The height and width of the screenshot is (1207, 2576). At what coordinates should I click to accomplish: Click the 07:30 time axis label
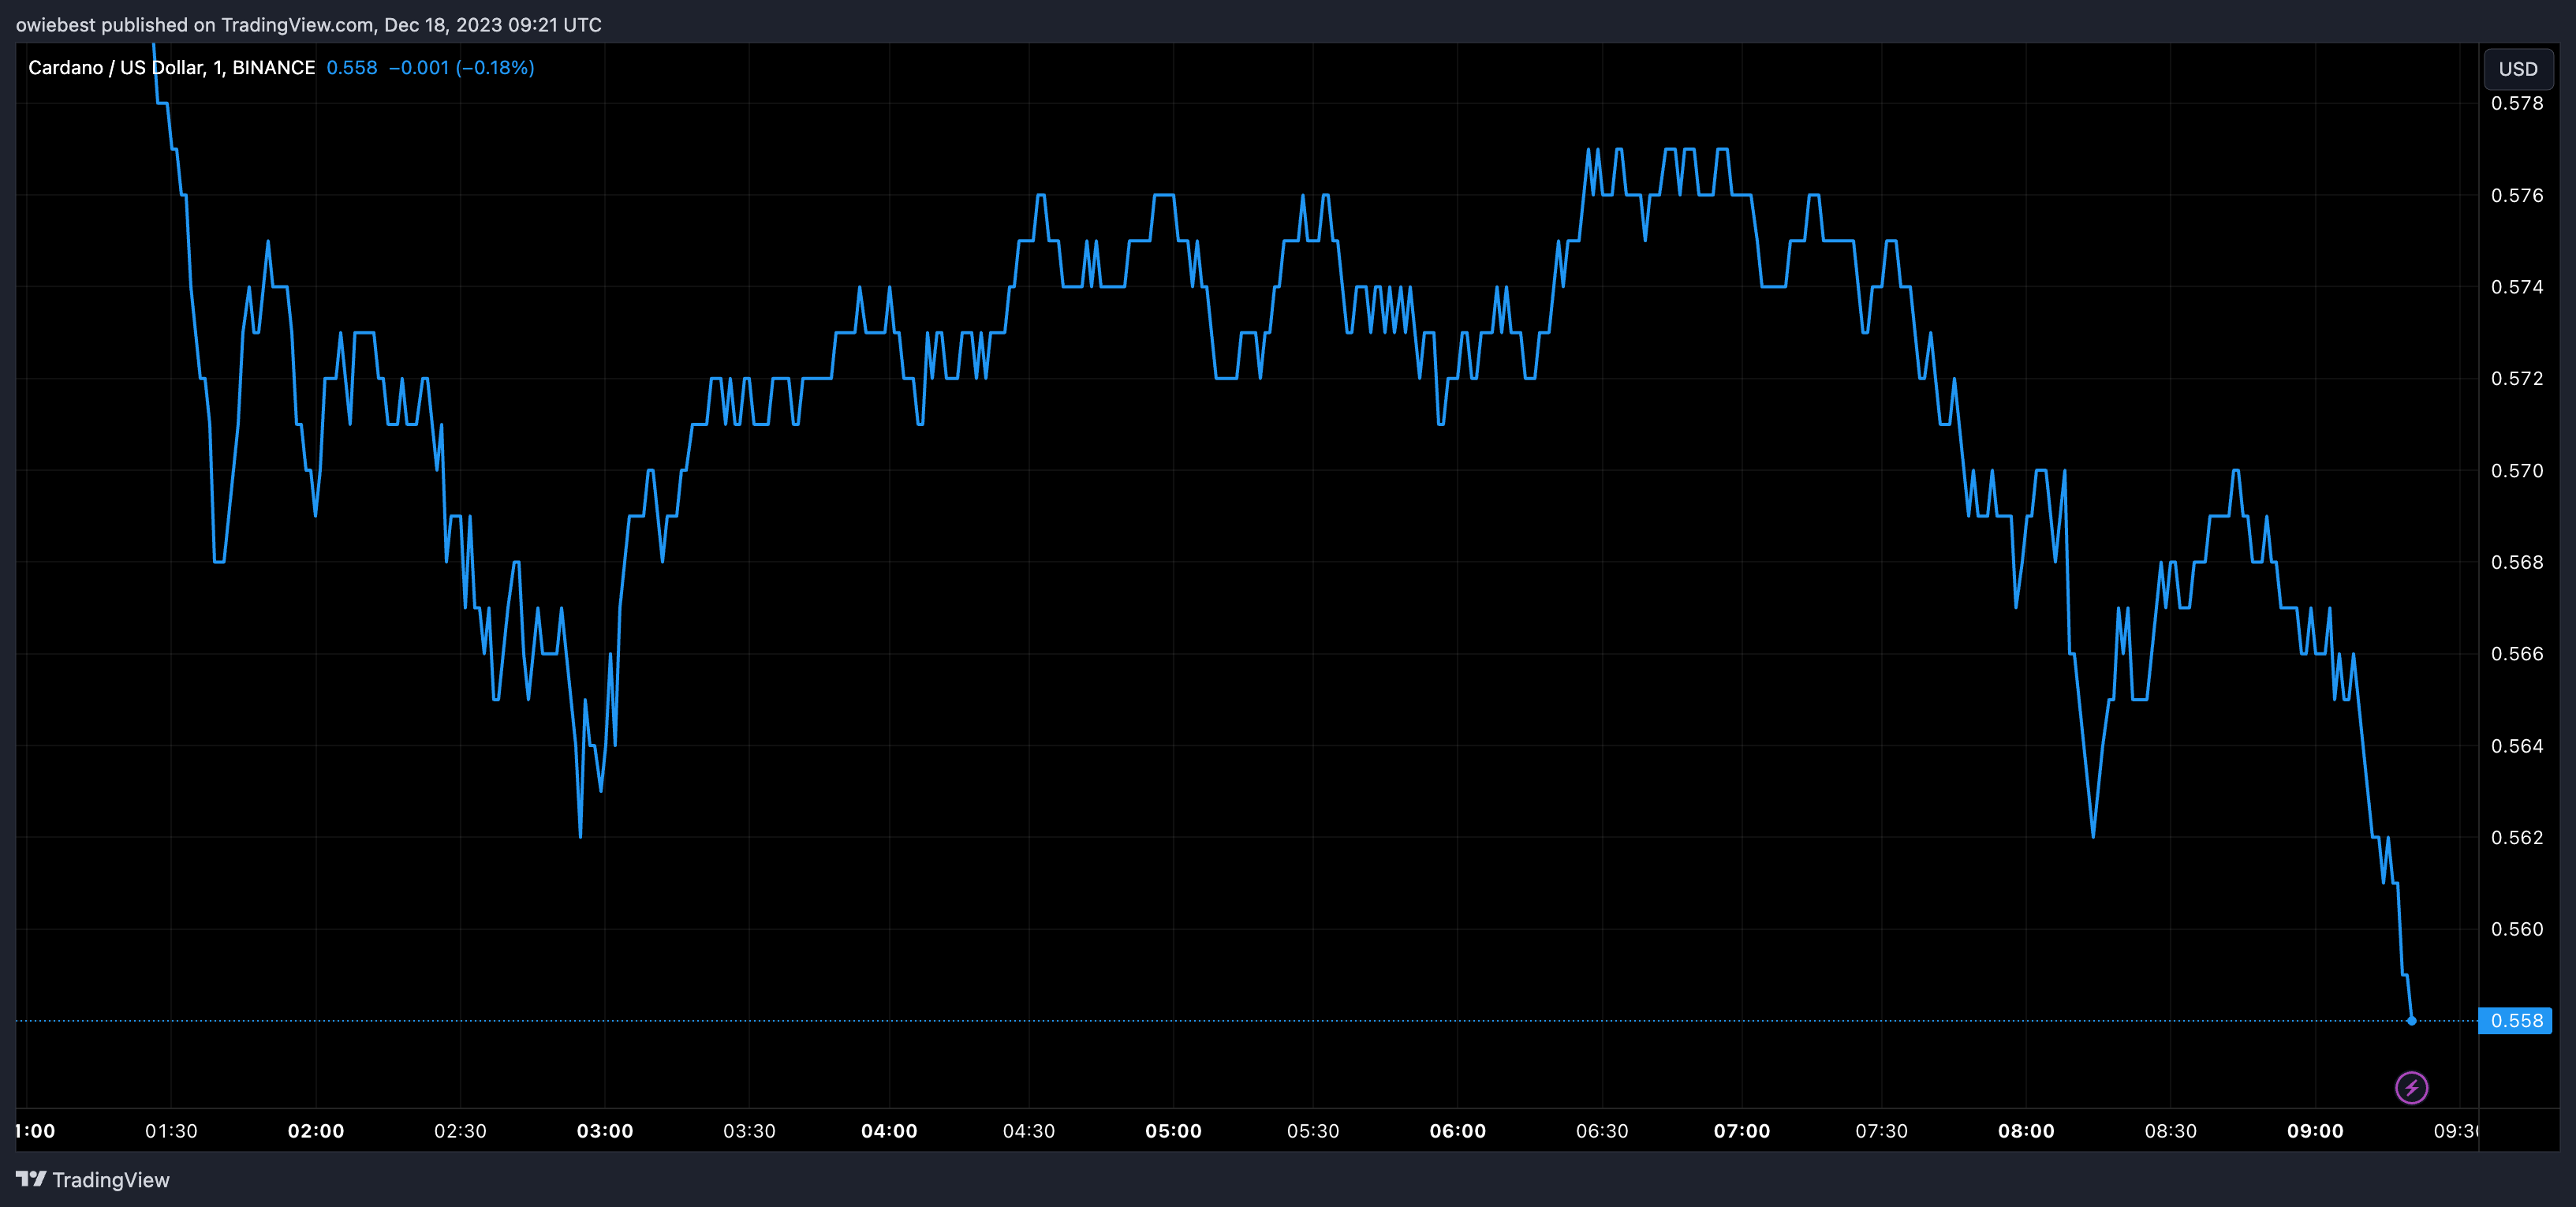coord(1881,1131)
